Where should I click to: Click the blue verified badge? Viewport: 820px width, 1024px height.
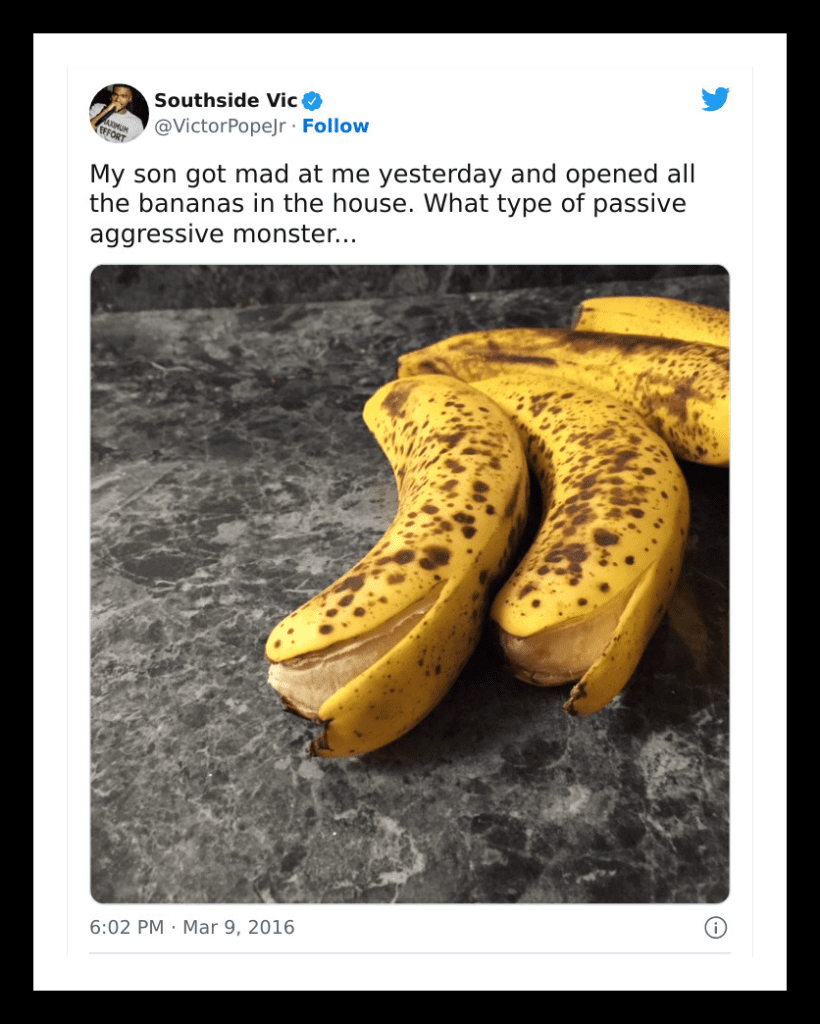point(312,101)
